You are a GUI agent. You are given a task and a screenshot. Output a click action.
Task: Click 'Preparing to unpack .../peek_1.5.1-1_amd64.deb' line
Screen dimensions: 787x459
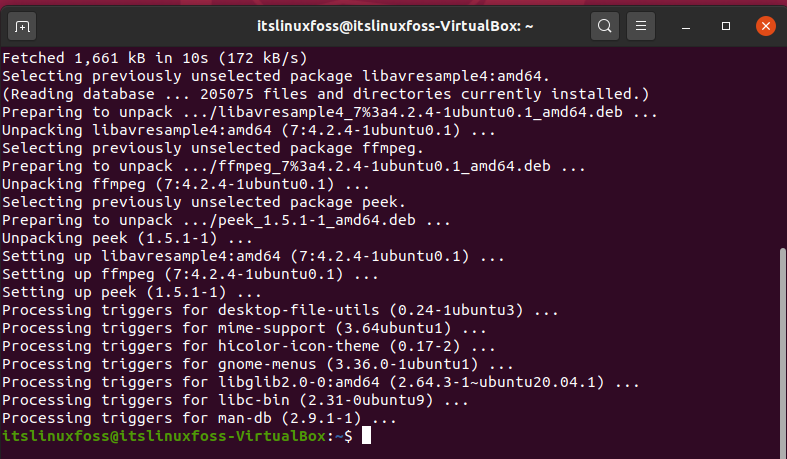pos(226,220)
